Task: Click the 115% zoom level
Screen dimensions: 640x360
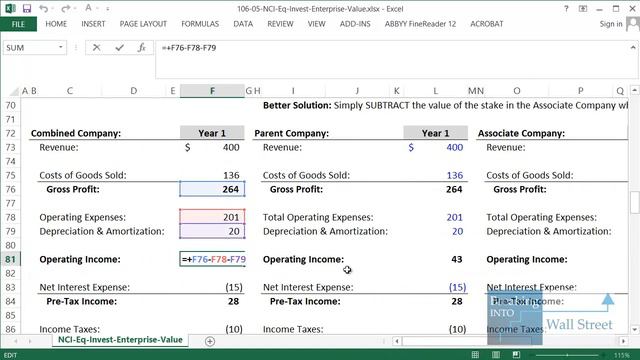Action: 622,356
